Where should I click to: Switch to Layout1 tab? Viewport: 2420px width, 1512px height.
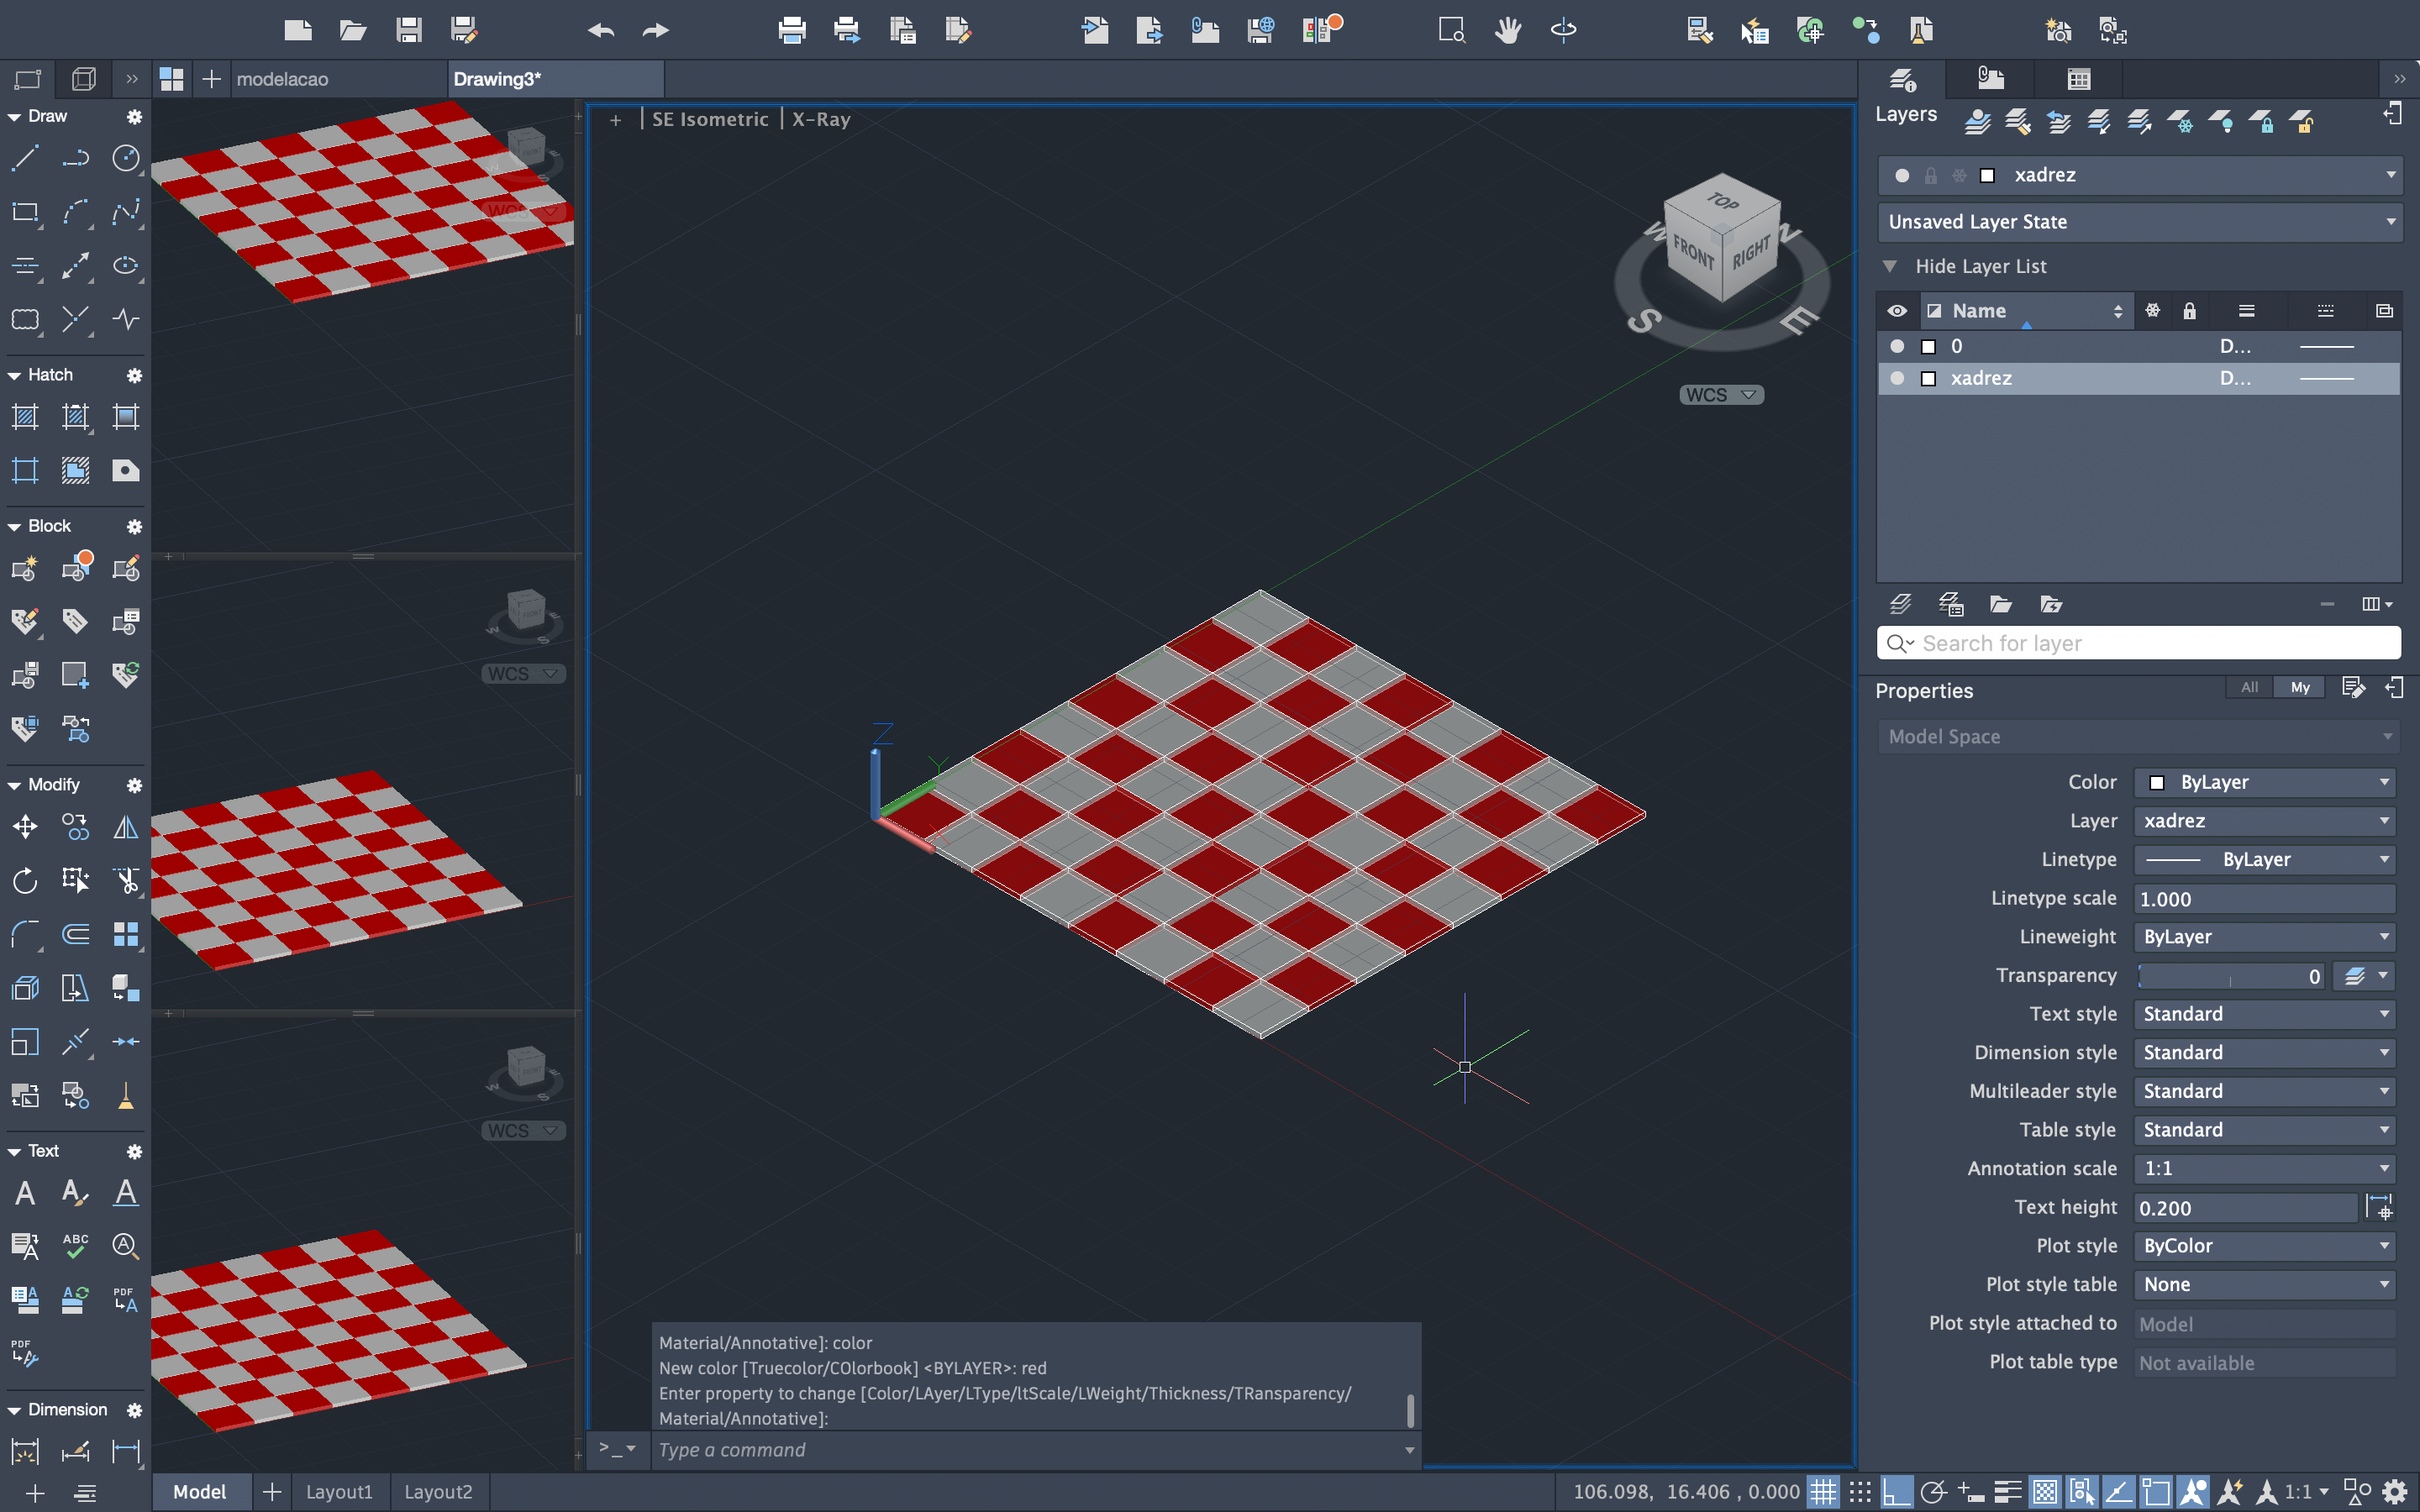click(x=339, y=1491)
